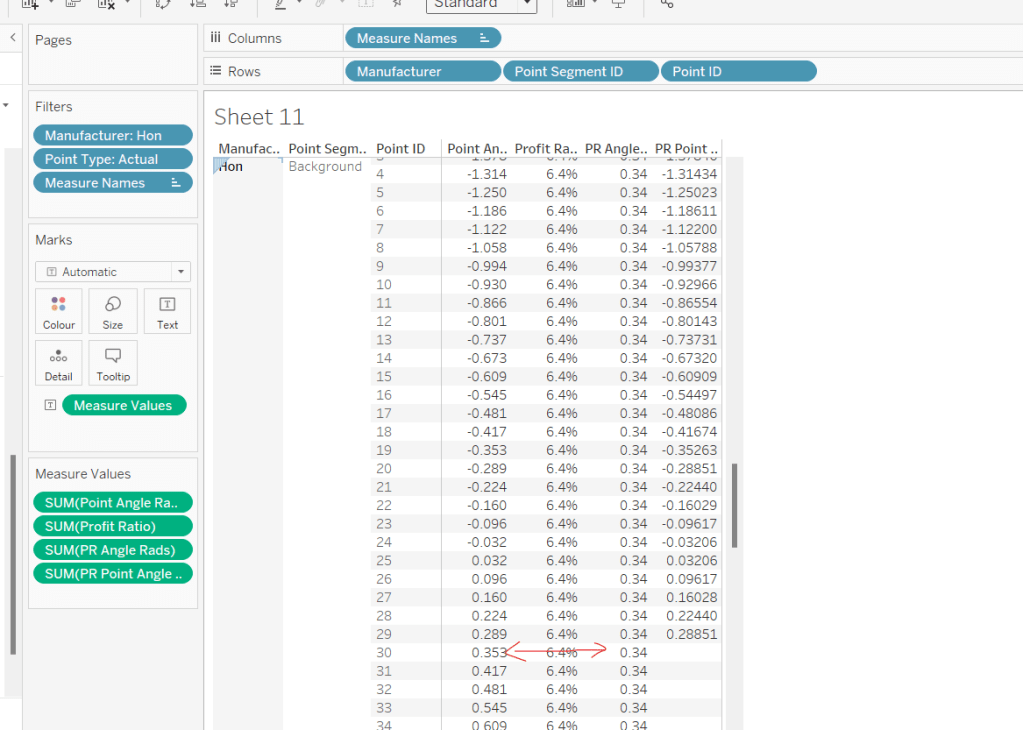
Task: Click the share icon in toolbar
Action: click(x=667, y=4)
